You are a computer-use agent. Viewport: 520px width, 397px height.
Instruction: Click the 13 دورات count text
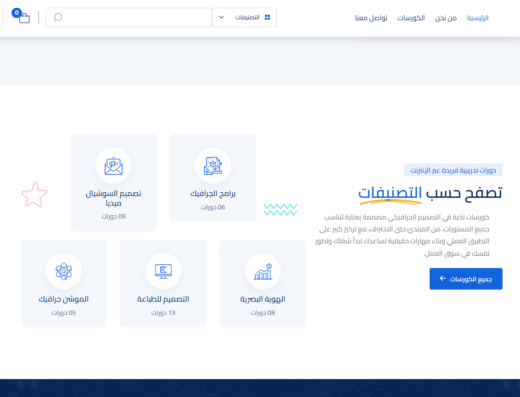163,313
